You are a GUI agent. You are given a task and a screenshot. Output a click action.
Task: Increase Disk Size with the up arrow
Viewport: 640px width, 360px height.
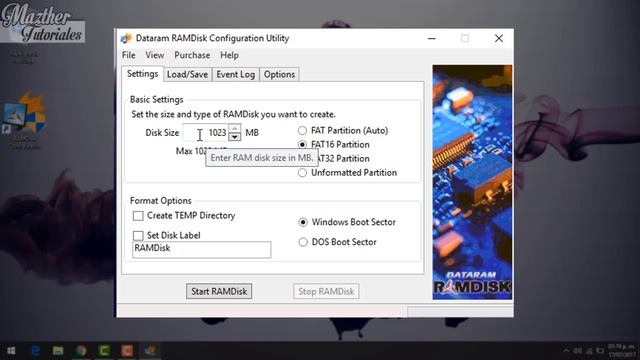tap(234, 128)
